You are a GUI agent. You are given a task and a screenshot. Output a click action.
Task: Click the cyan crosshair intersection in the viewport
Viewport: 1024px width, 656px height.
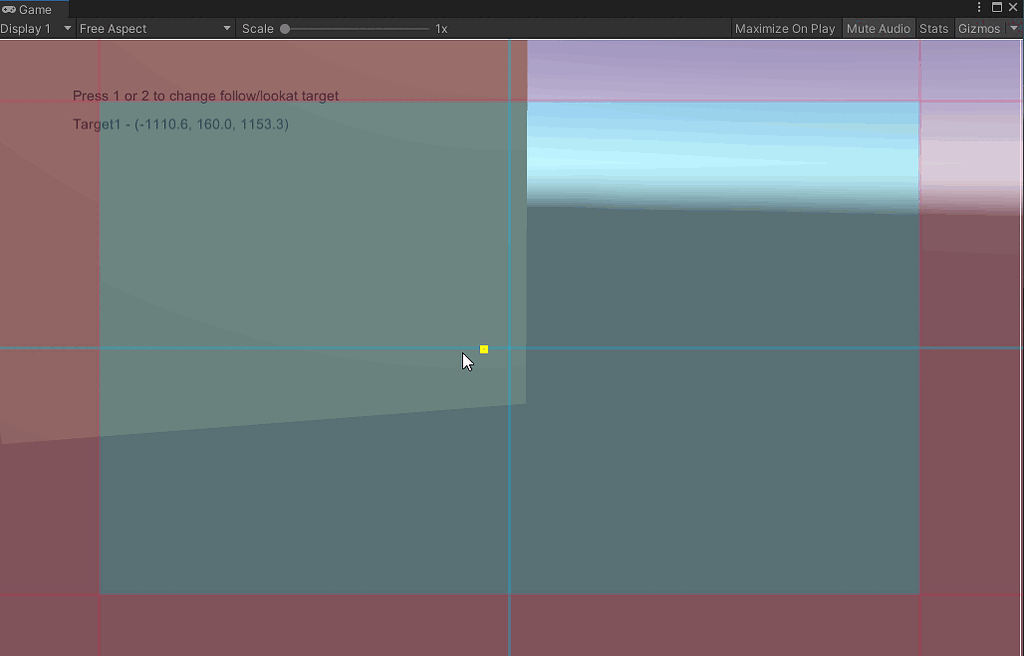click(x=510, y=349)
